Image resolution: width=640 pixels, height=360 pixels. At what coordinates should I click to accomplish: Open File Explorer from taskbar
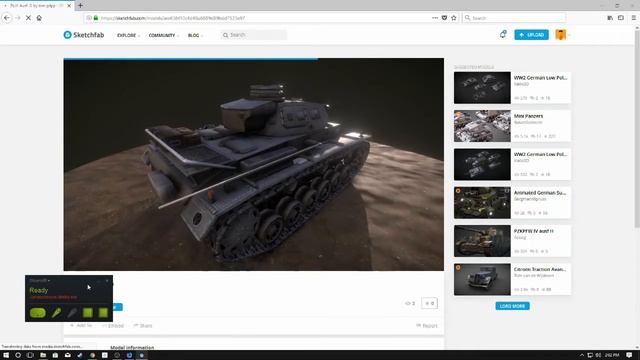[43, 355]
